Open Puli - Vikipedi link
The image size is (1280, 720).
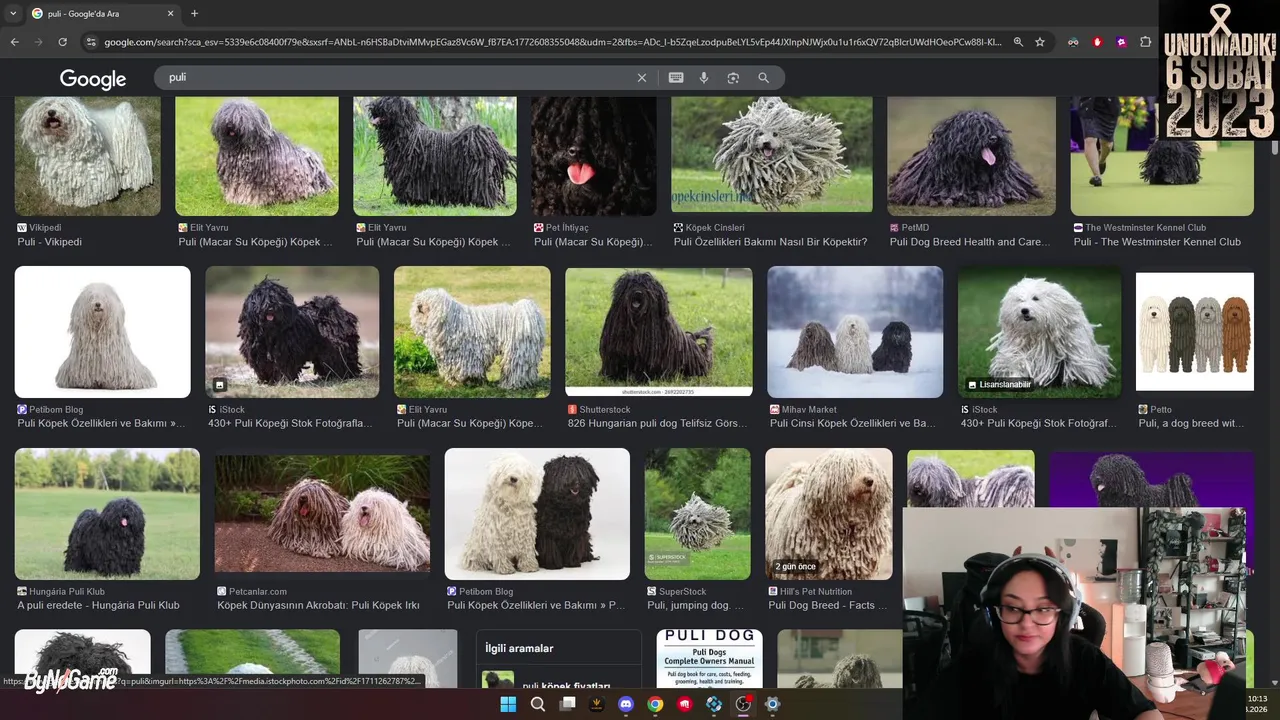tap(50, 242)
